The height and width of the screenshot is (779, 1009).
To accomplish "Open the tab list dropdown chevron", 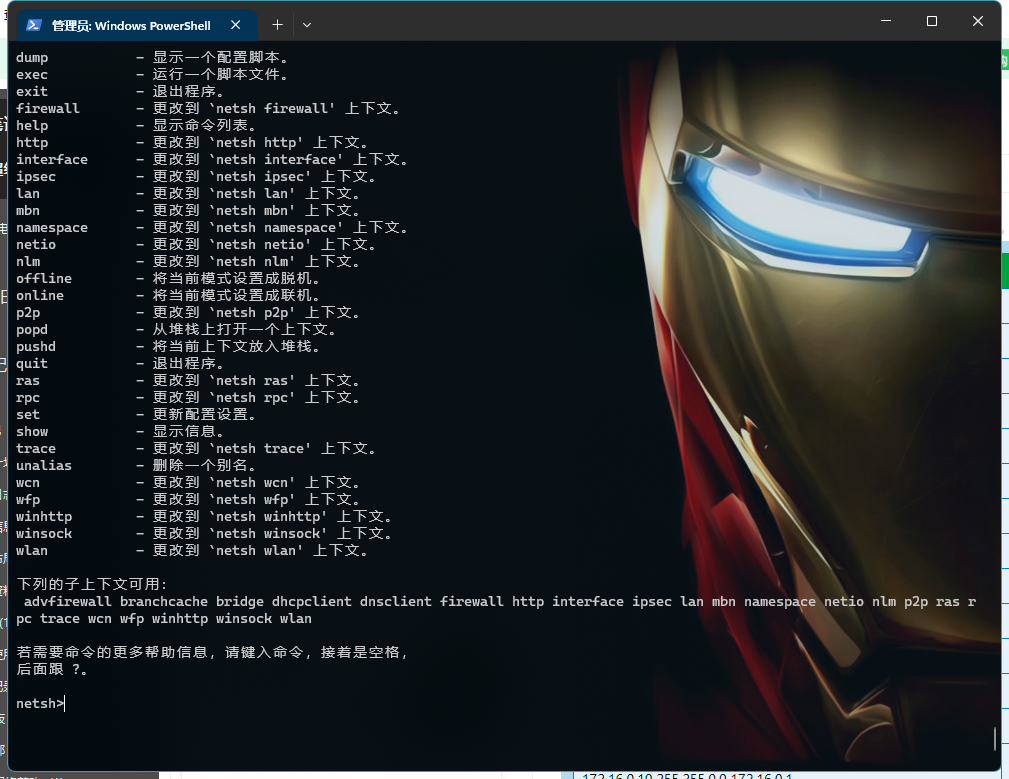I will pos(307,24).
